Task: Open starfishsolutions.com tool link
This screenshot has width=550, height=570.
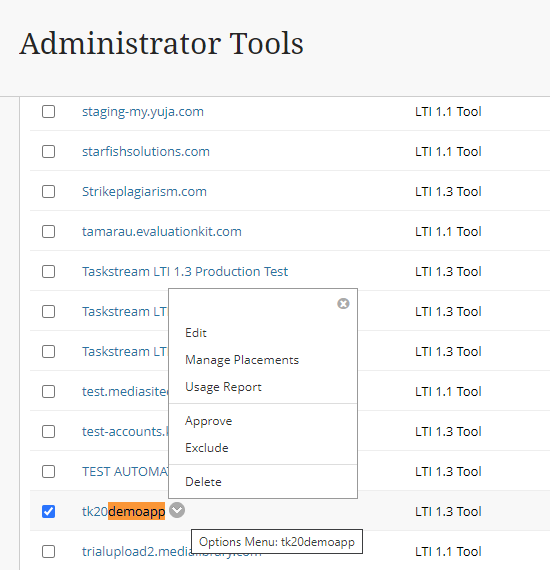Action: click(x=146, y=152)
